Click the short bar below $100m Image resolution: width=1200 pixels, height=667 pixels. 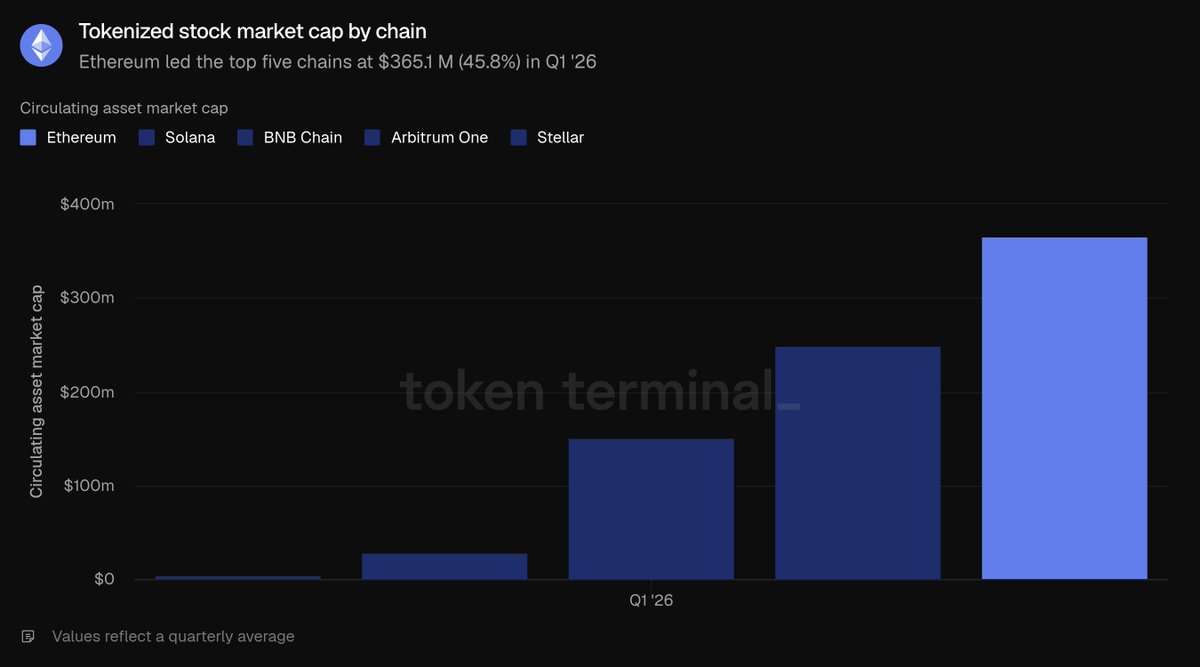[444, 566]
